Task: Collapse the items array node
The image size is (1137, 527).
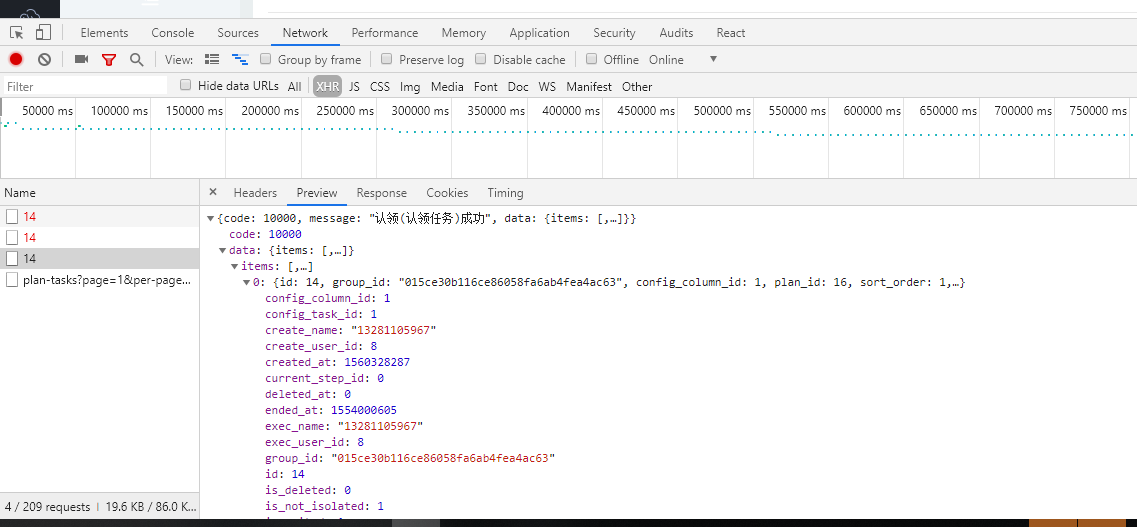Action: pyautogui.click(x=234, y=266)
